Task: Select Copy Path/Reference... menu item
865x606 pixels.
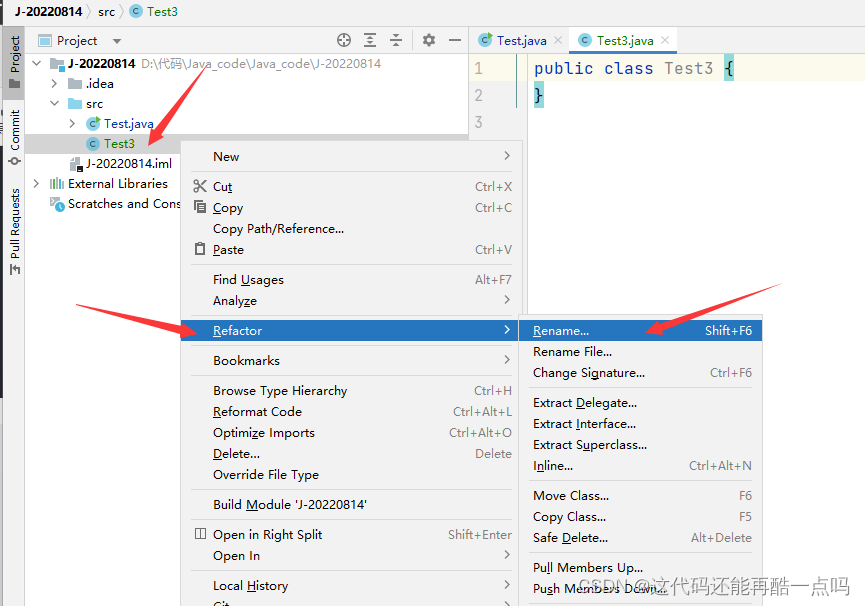Action: [351, 228]
